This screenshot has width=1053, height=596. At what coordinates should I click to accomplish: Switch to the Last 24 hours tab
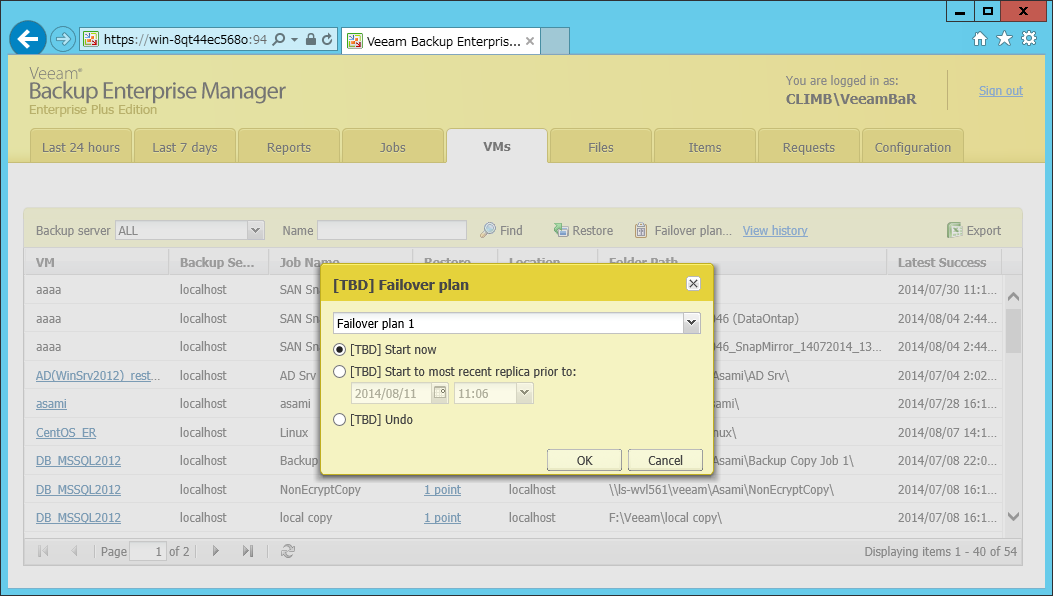click(81, 147)
